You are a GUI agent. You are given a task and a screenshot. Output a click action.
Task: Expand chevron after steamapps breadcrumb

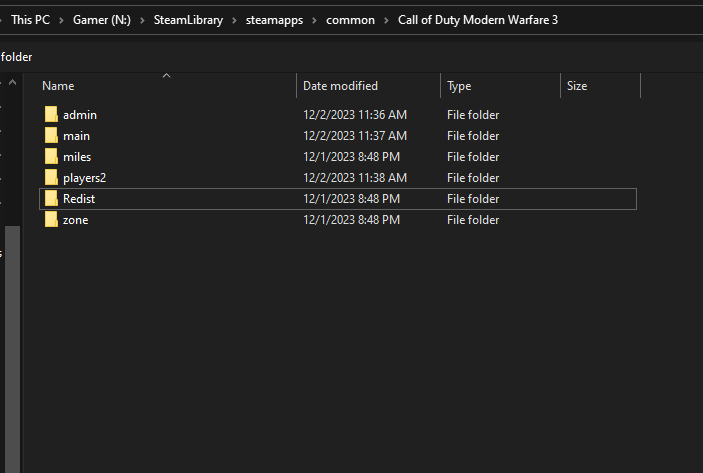pyautogui.click(x=314, y=20)
